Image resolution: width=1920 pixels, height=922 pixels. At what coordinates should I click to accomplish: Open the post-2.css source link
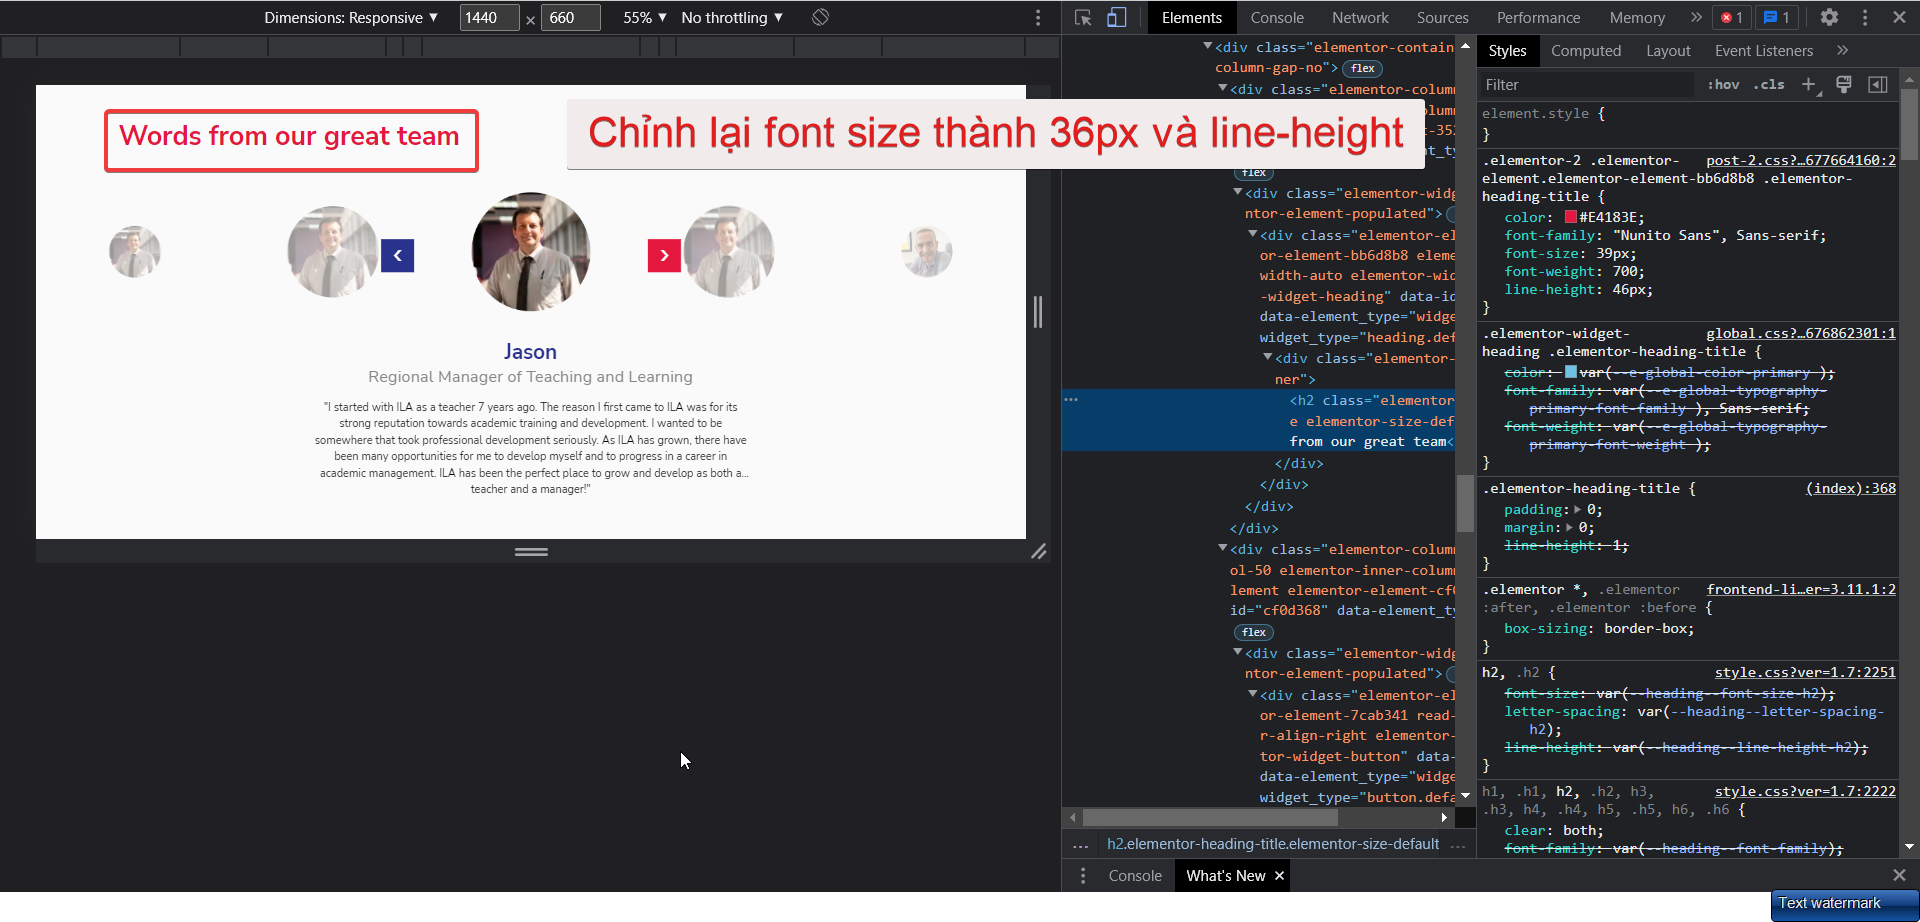(1801, 160)
